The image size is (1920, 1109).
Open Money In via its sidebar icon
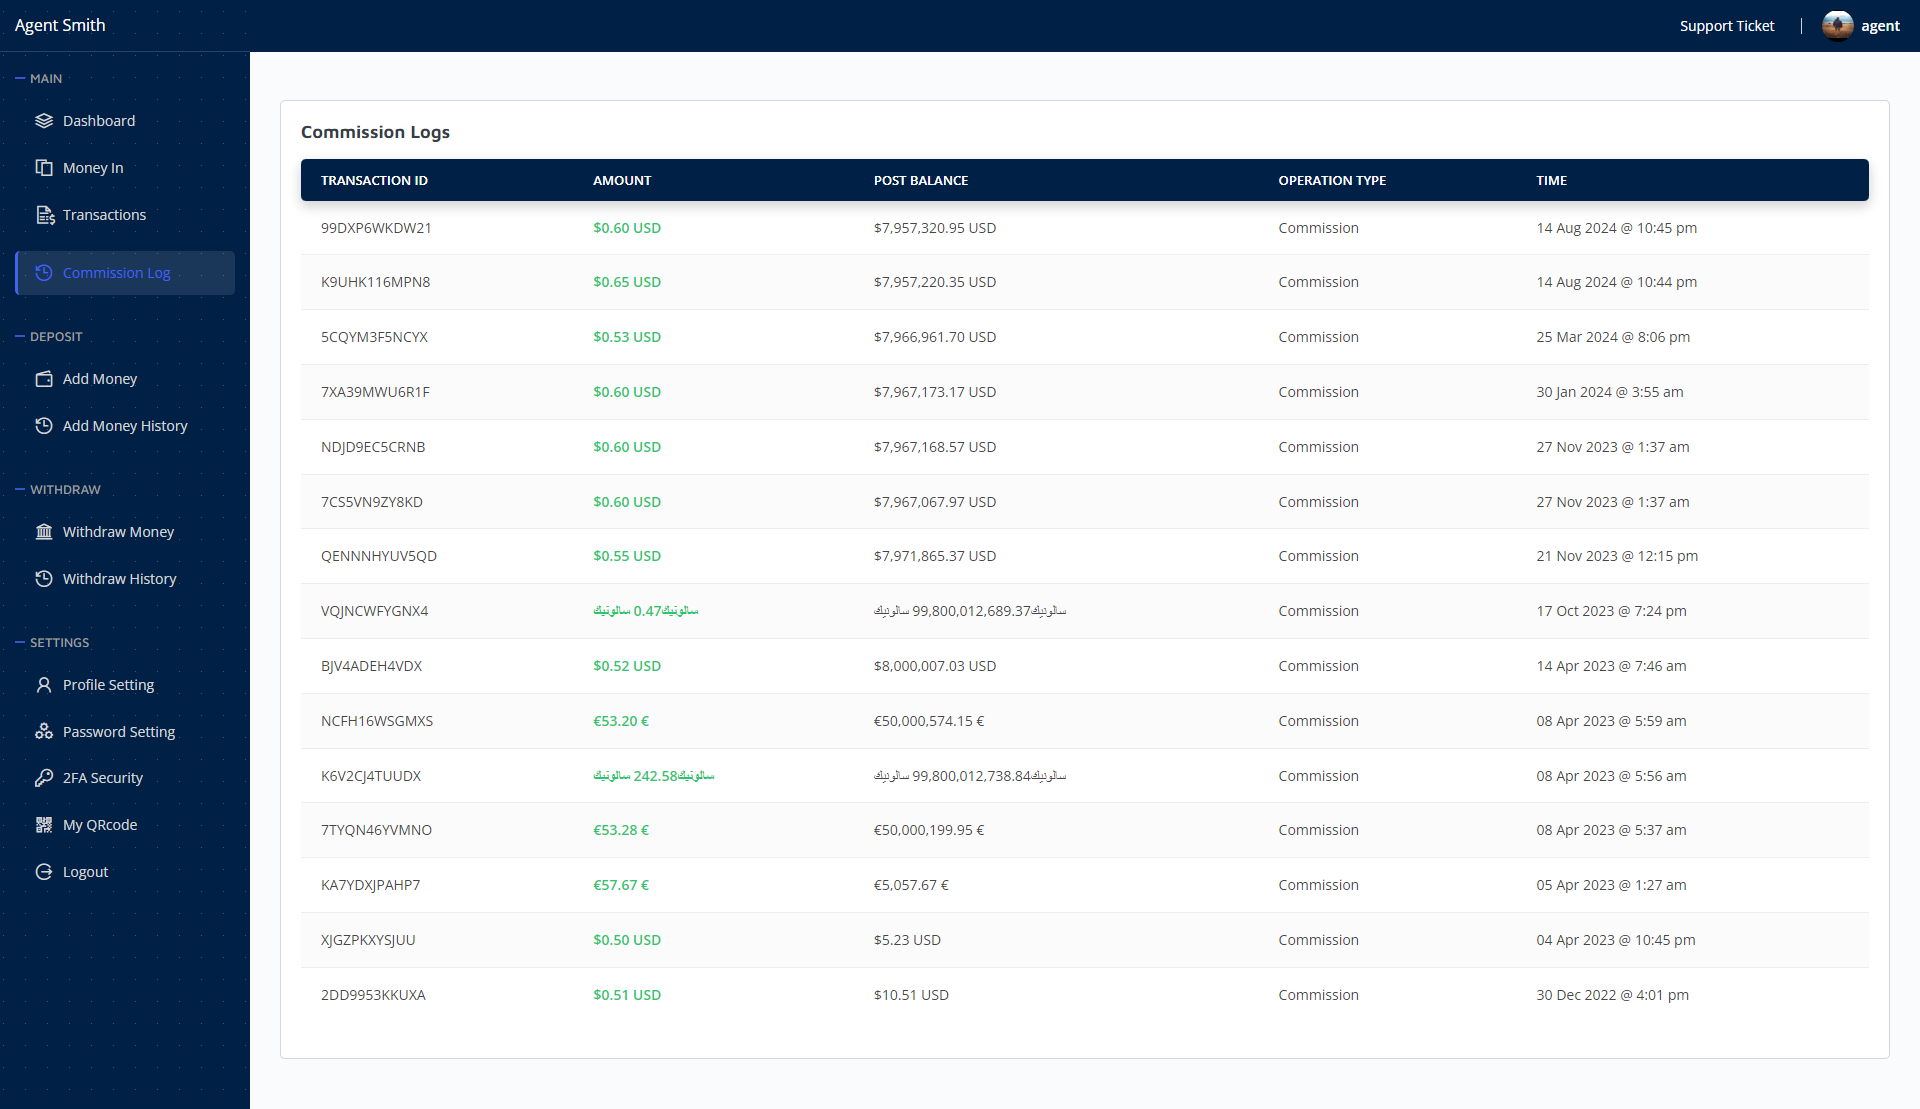[x=44, y=167]
